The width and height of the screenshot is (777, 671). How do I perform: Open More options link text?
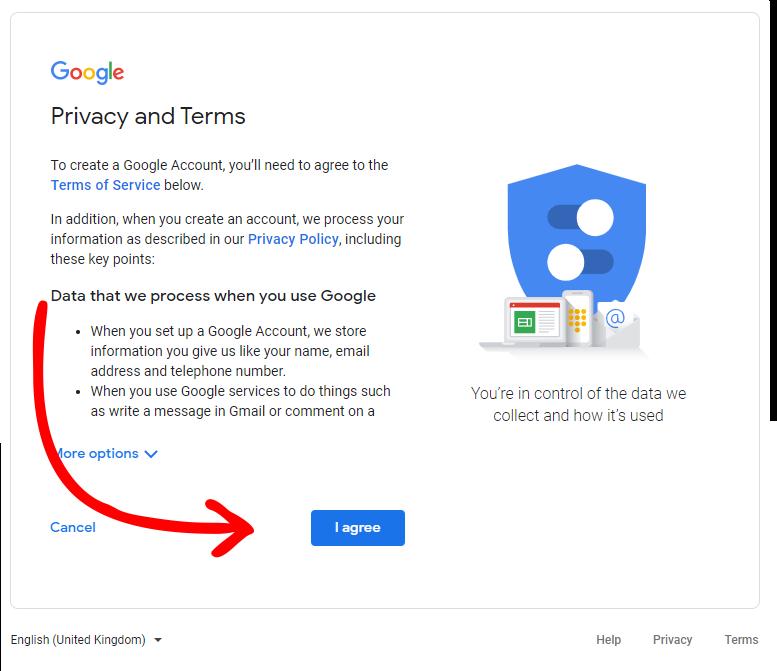click(96, 453)
